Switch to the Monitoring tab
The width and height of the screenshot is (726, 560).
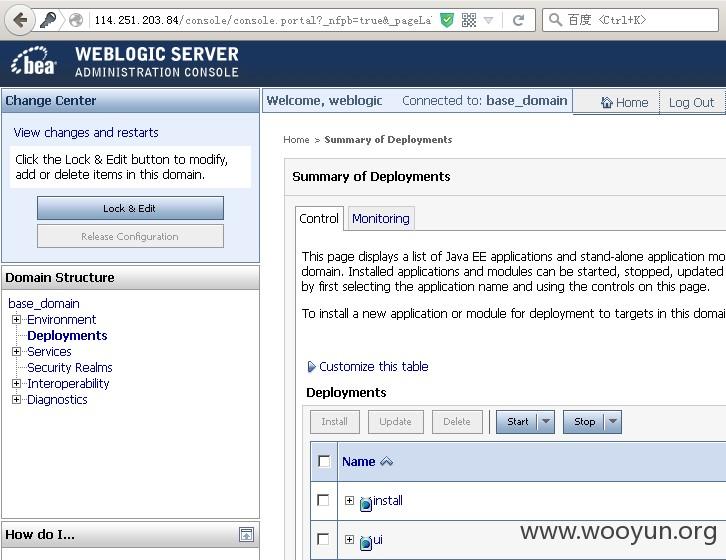pyautogui.click(x=381, y=218)
